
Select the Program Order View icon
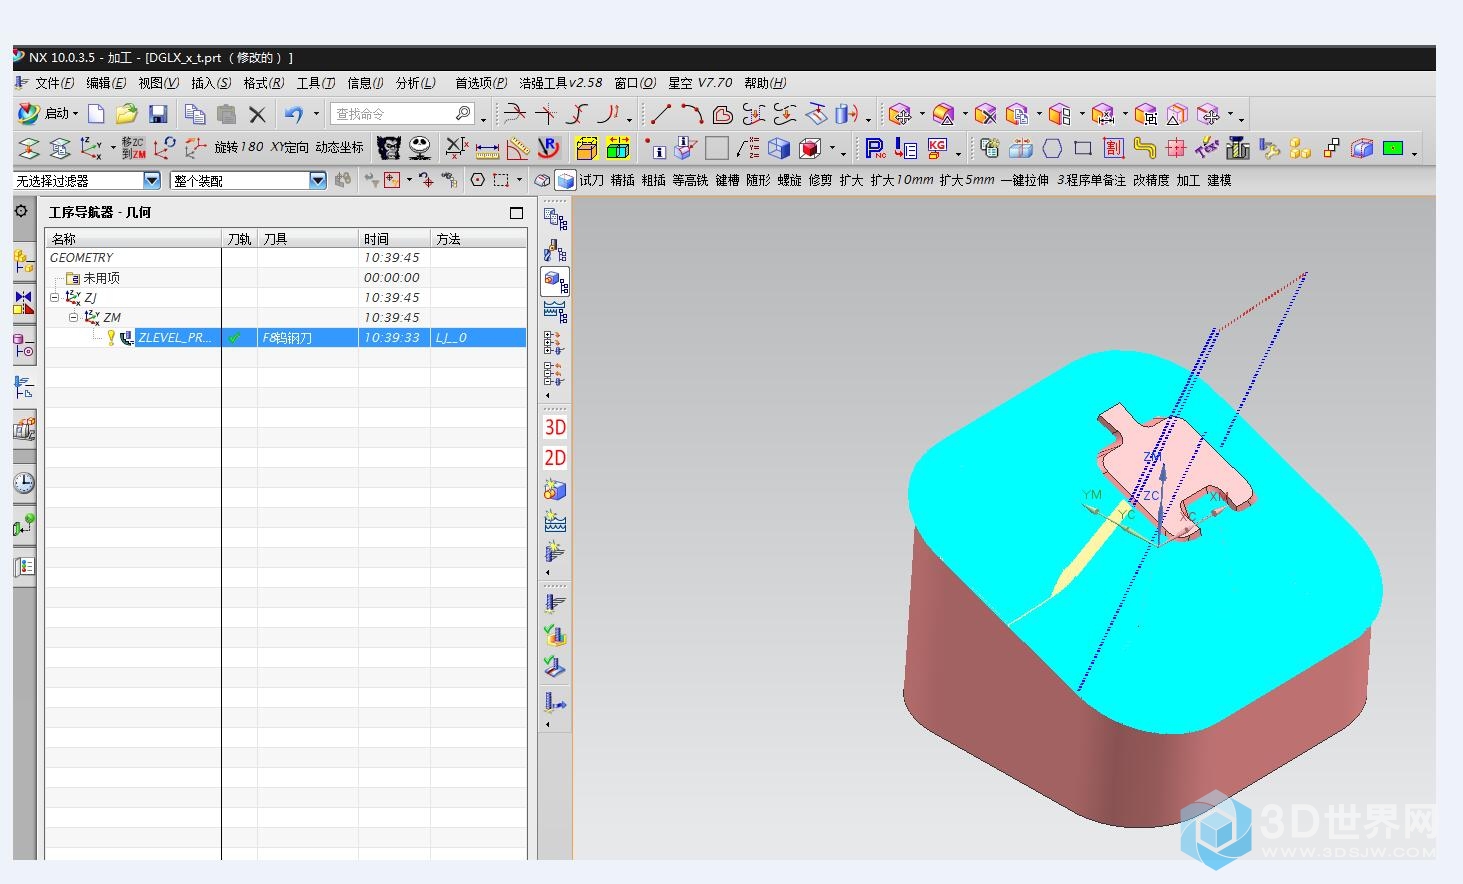pos(555,218)
